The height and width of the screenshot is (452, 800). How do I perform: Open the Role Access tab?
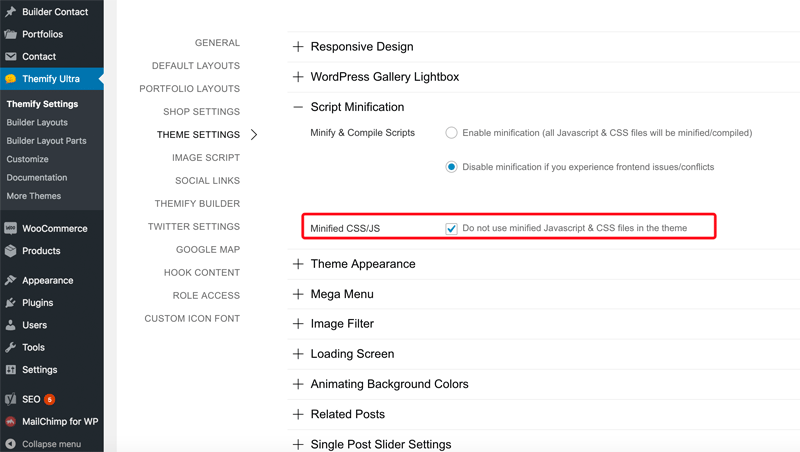coord(206,295)
